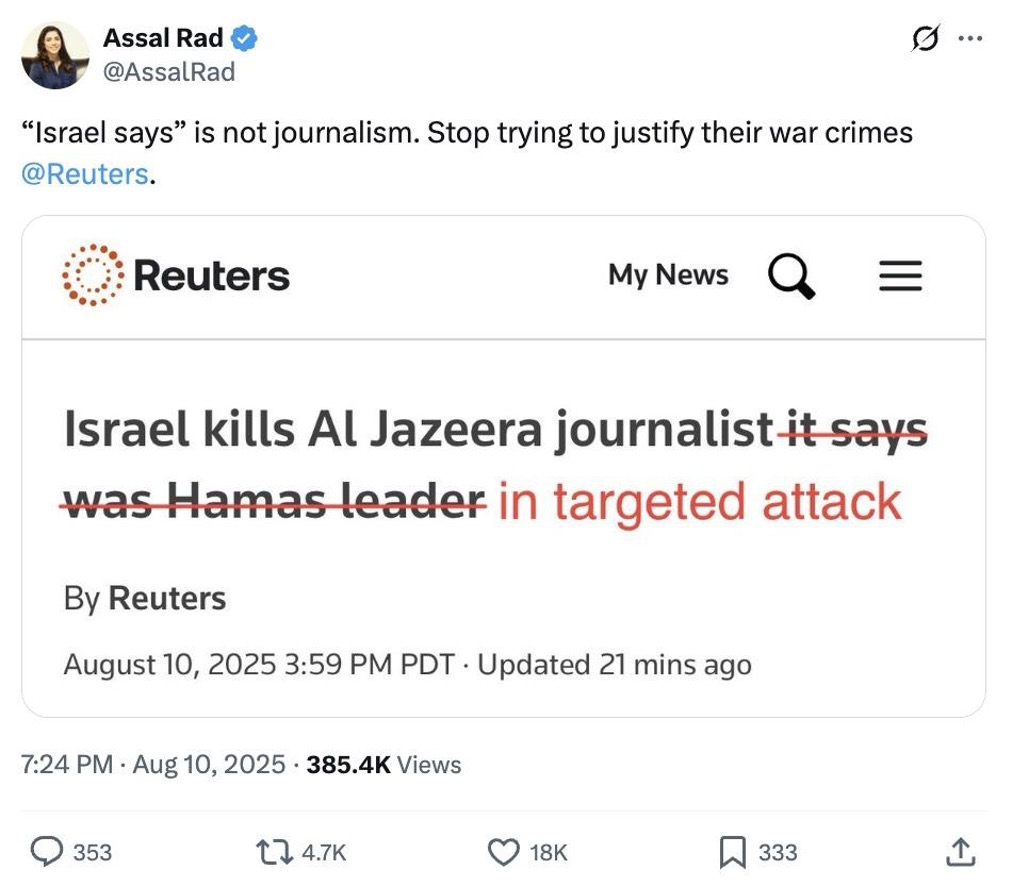Like the tweet with heart icon
The height and width of the screenshot is (888, 1012).
point(501,851)
